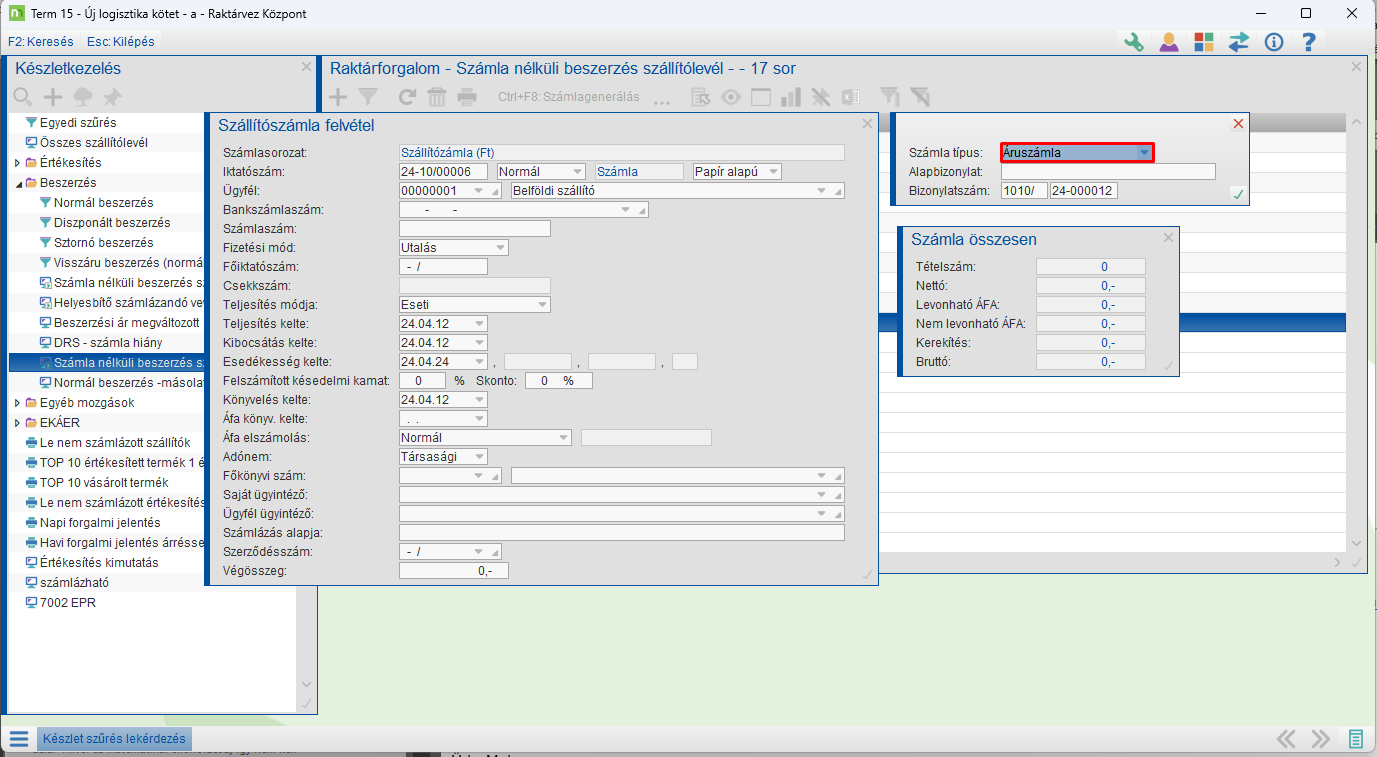Click the printer icon in Raktárforgalom toolbar
Viewport: 1377px width, 757px height.
click(467, 97)
